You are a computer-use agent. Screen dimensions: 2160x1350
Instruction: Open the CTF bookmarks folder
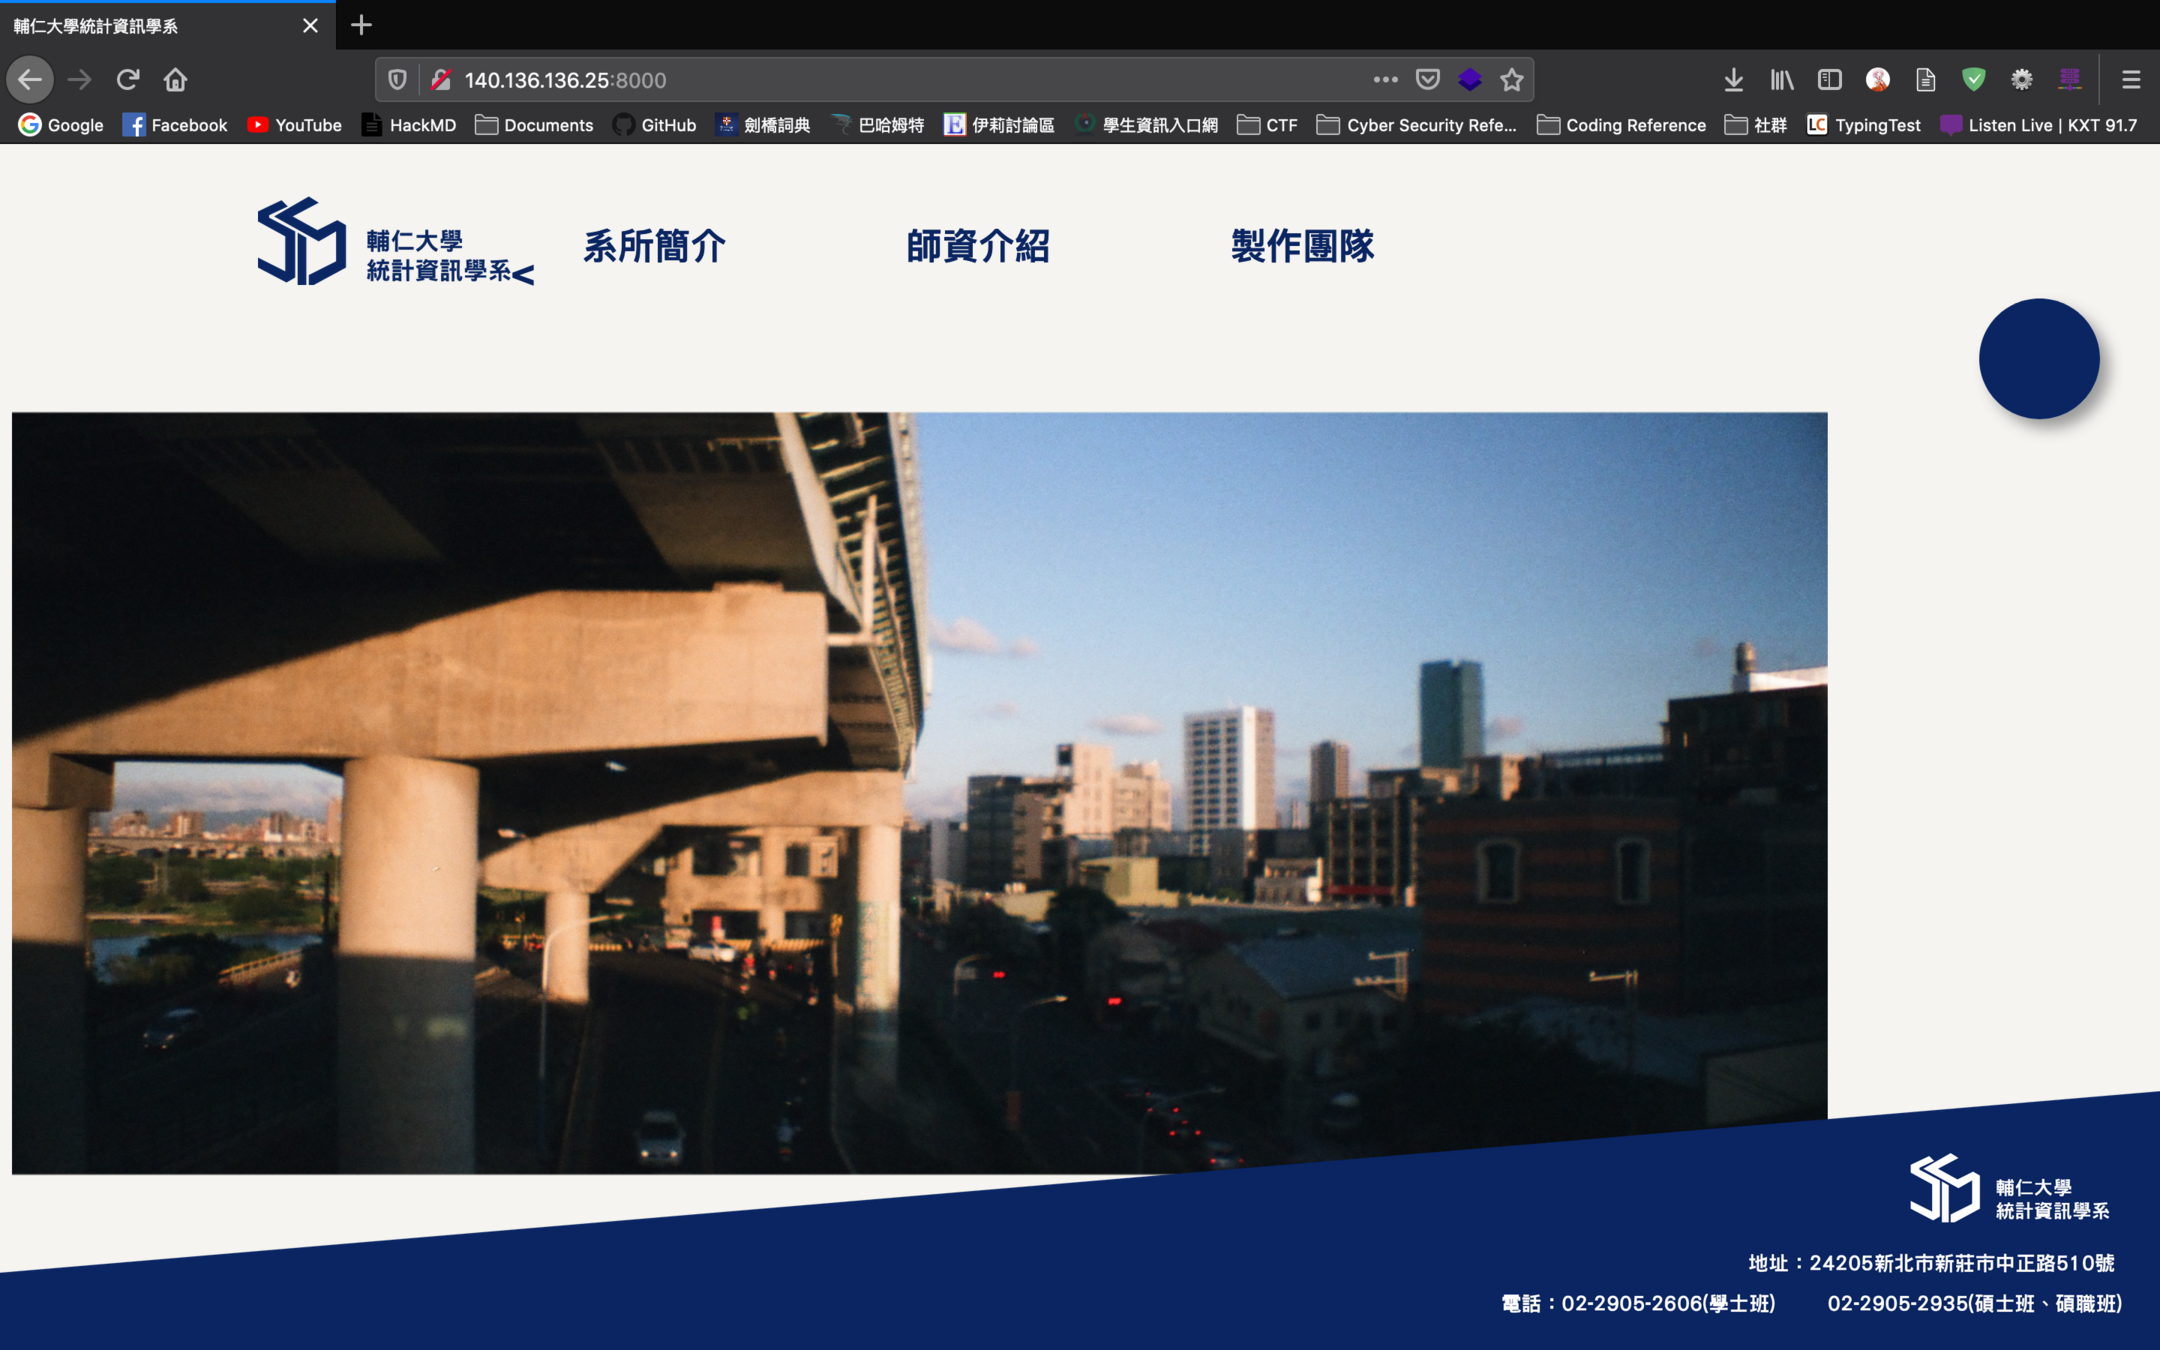coord(1268,125)
